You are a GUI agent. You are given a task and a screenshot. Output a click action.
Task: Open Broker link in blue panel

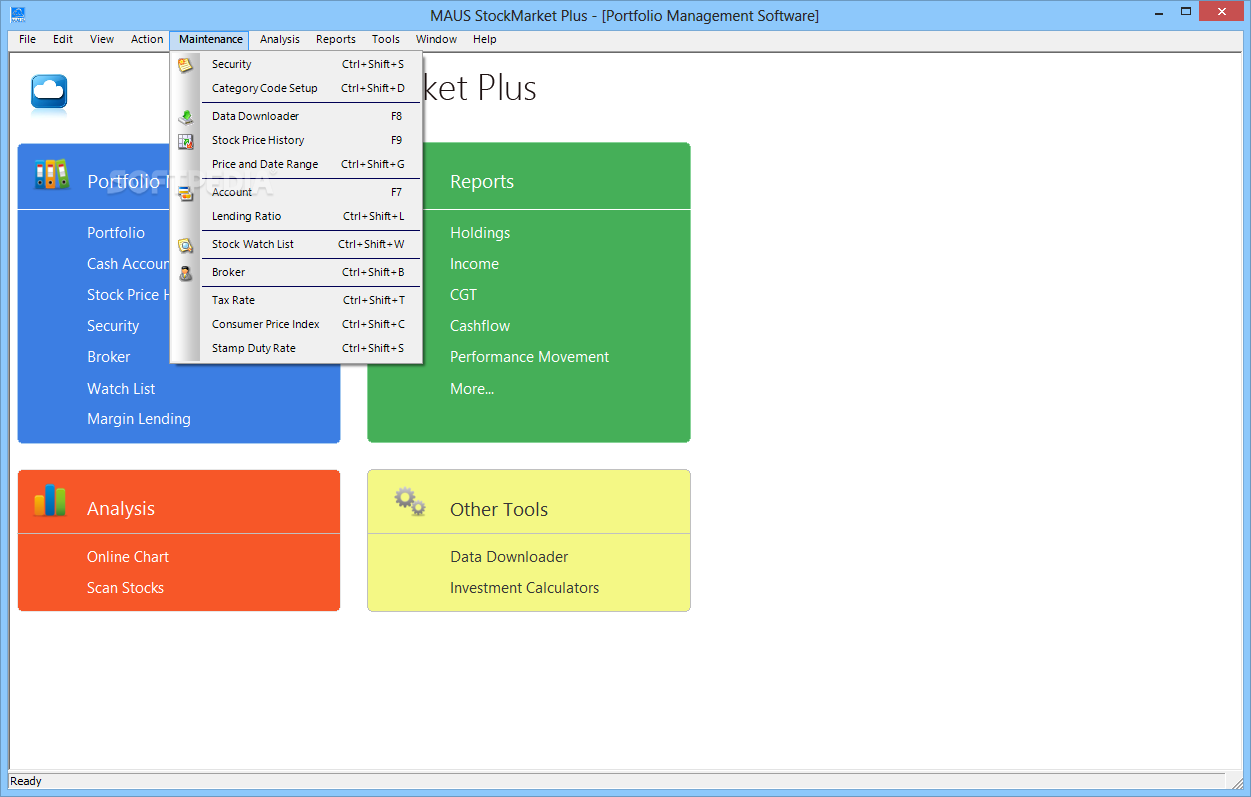click(x=109, y=357)
